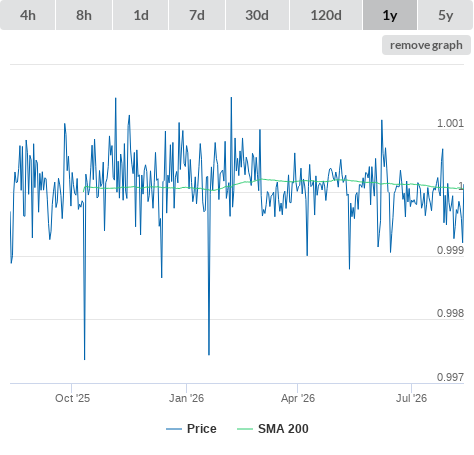Screen dimensions: 474x455
Task: Click the remove graph button
Action: click(426, 45)
